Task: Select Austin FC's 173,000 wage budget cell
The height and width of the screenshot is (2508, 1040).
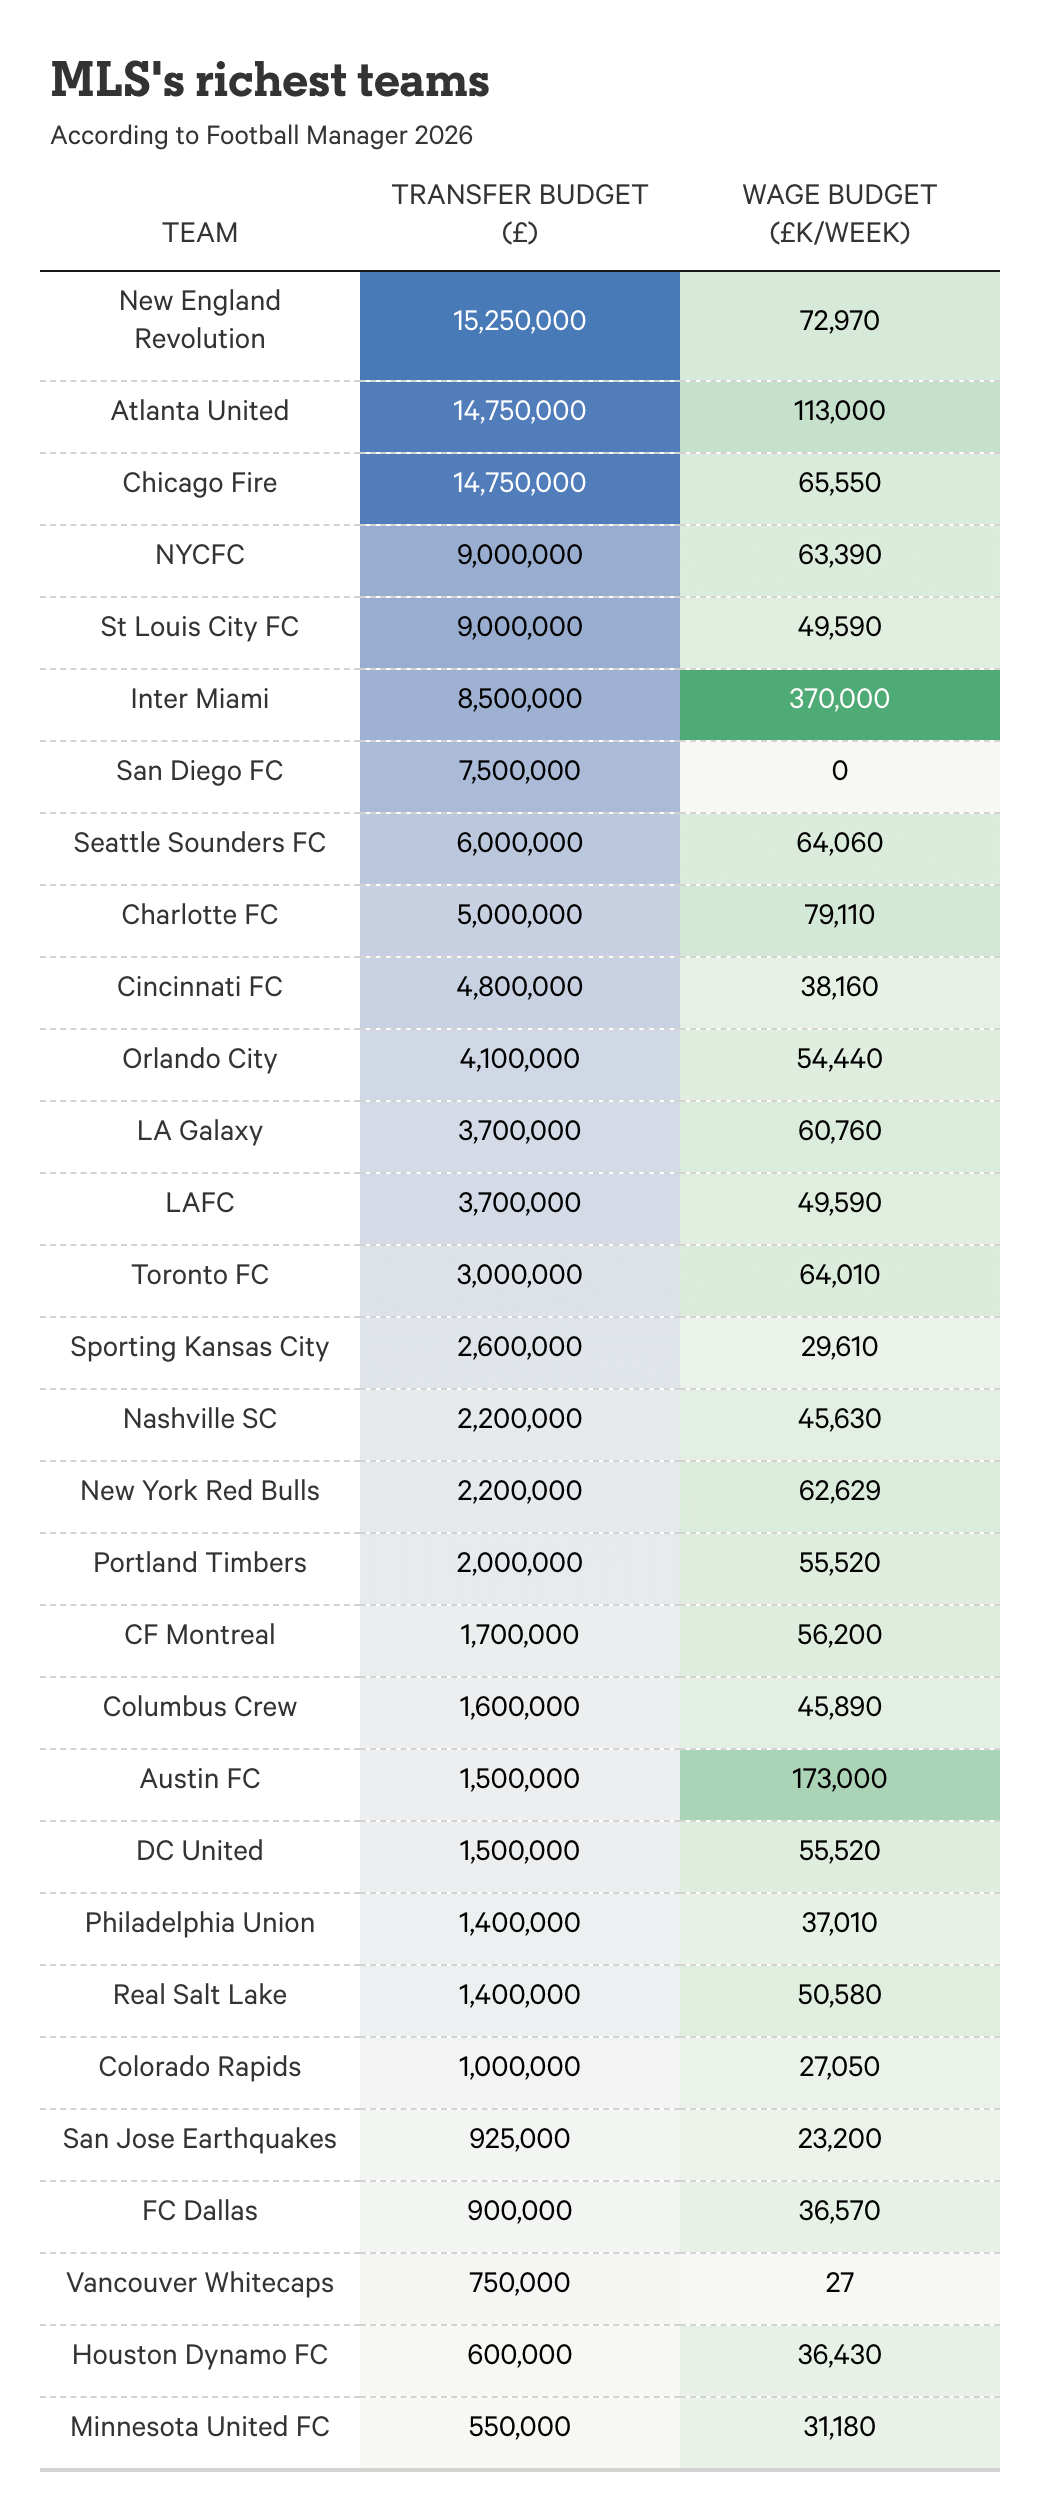Action: pos(839,1778)
